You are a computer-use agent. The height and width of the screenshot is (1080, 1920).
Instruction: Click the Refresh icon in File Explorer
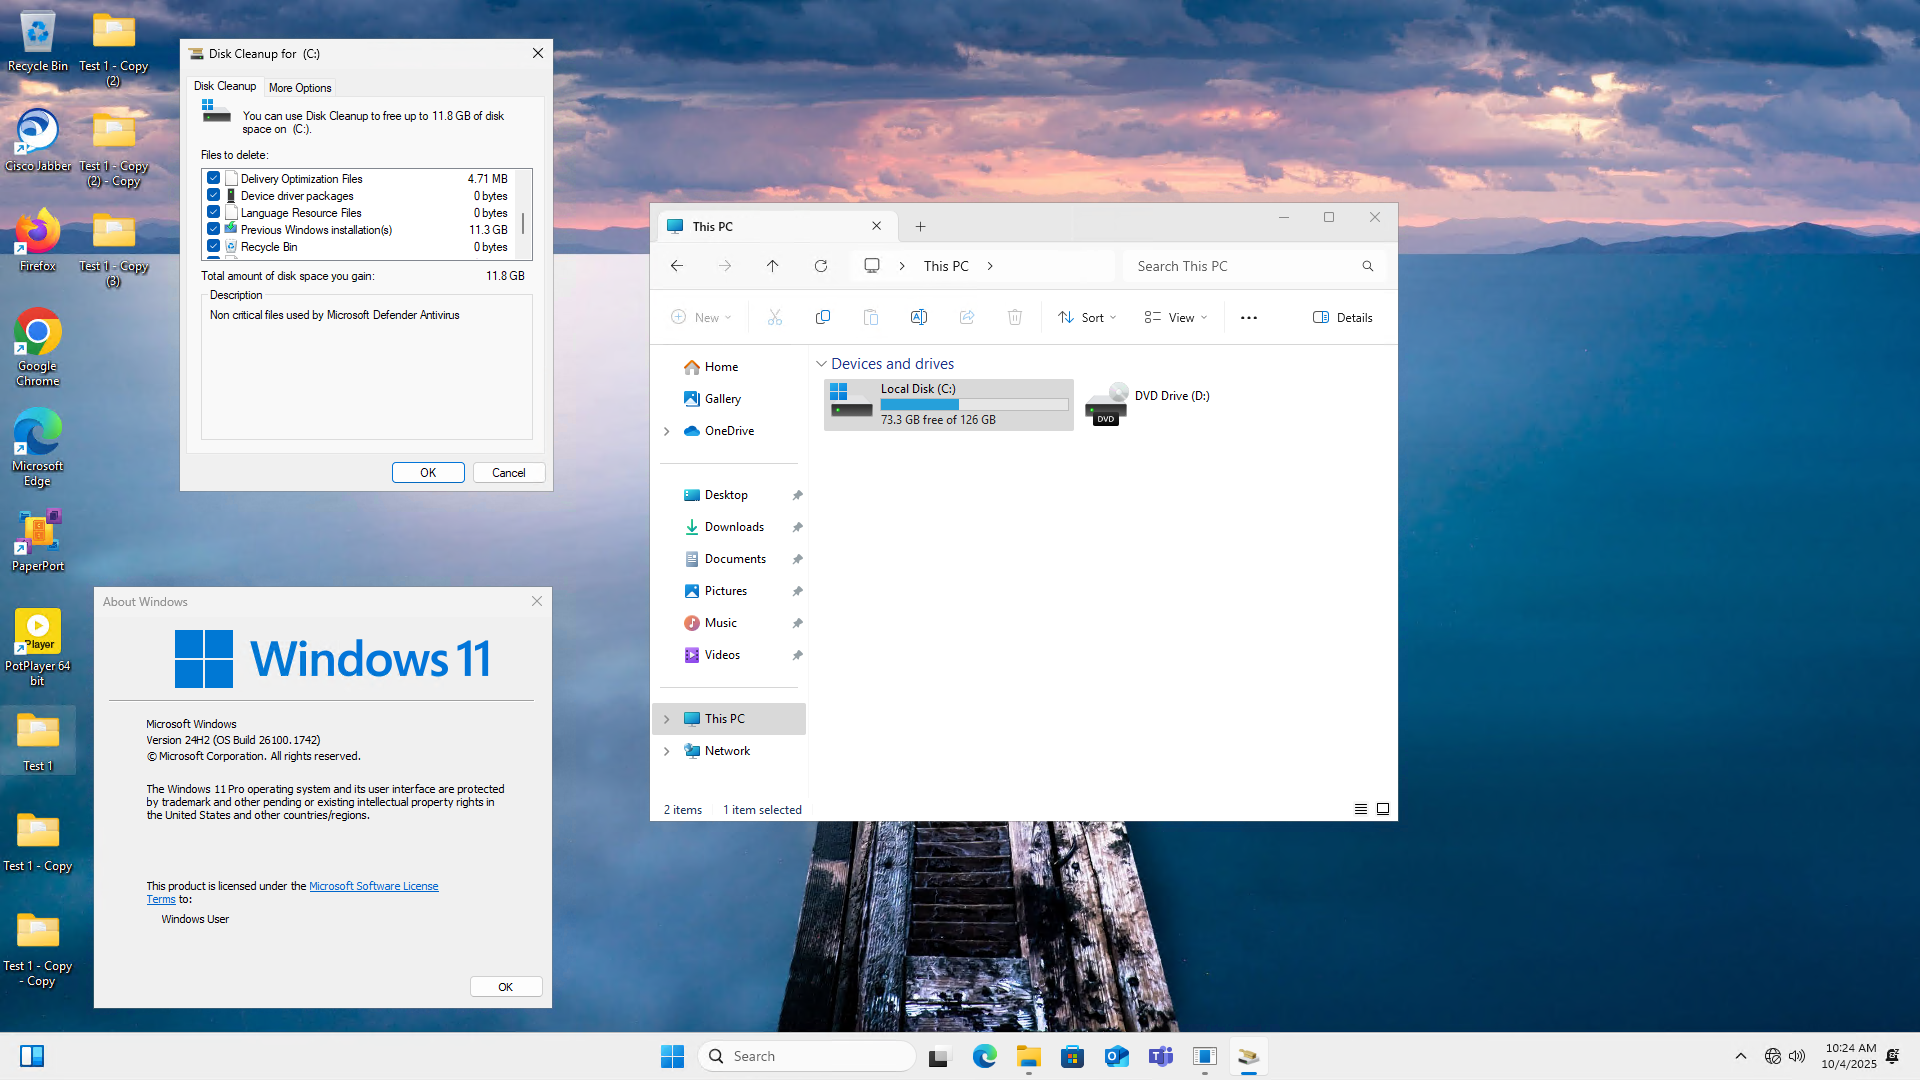tap(821, 266)
